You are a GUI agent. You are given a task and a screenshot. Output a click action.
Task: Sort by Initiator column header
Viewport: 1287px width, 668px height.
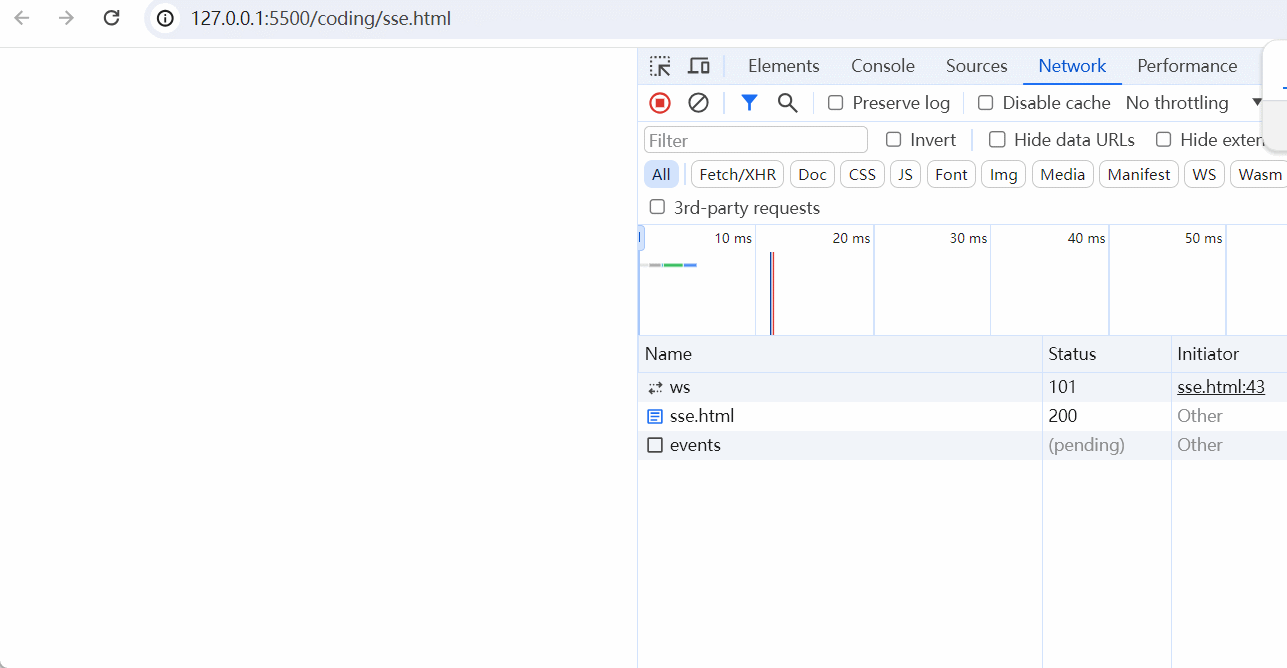1229,354
